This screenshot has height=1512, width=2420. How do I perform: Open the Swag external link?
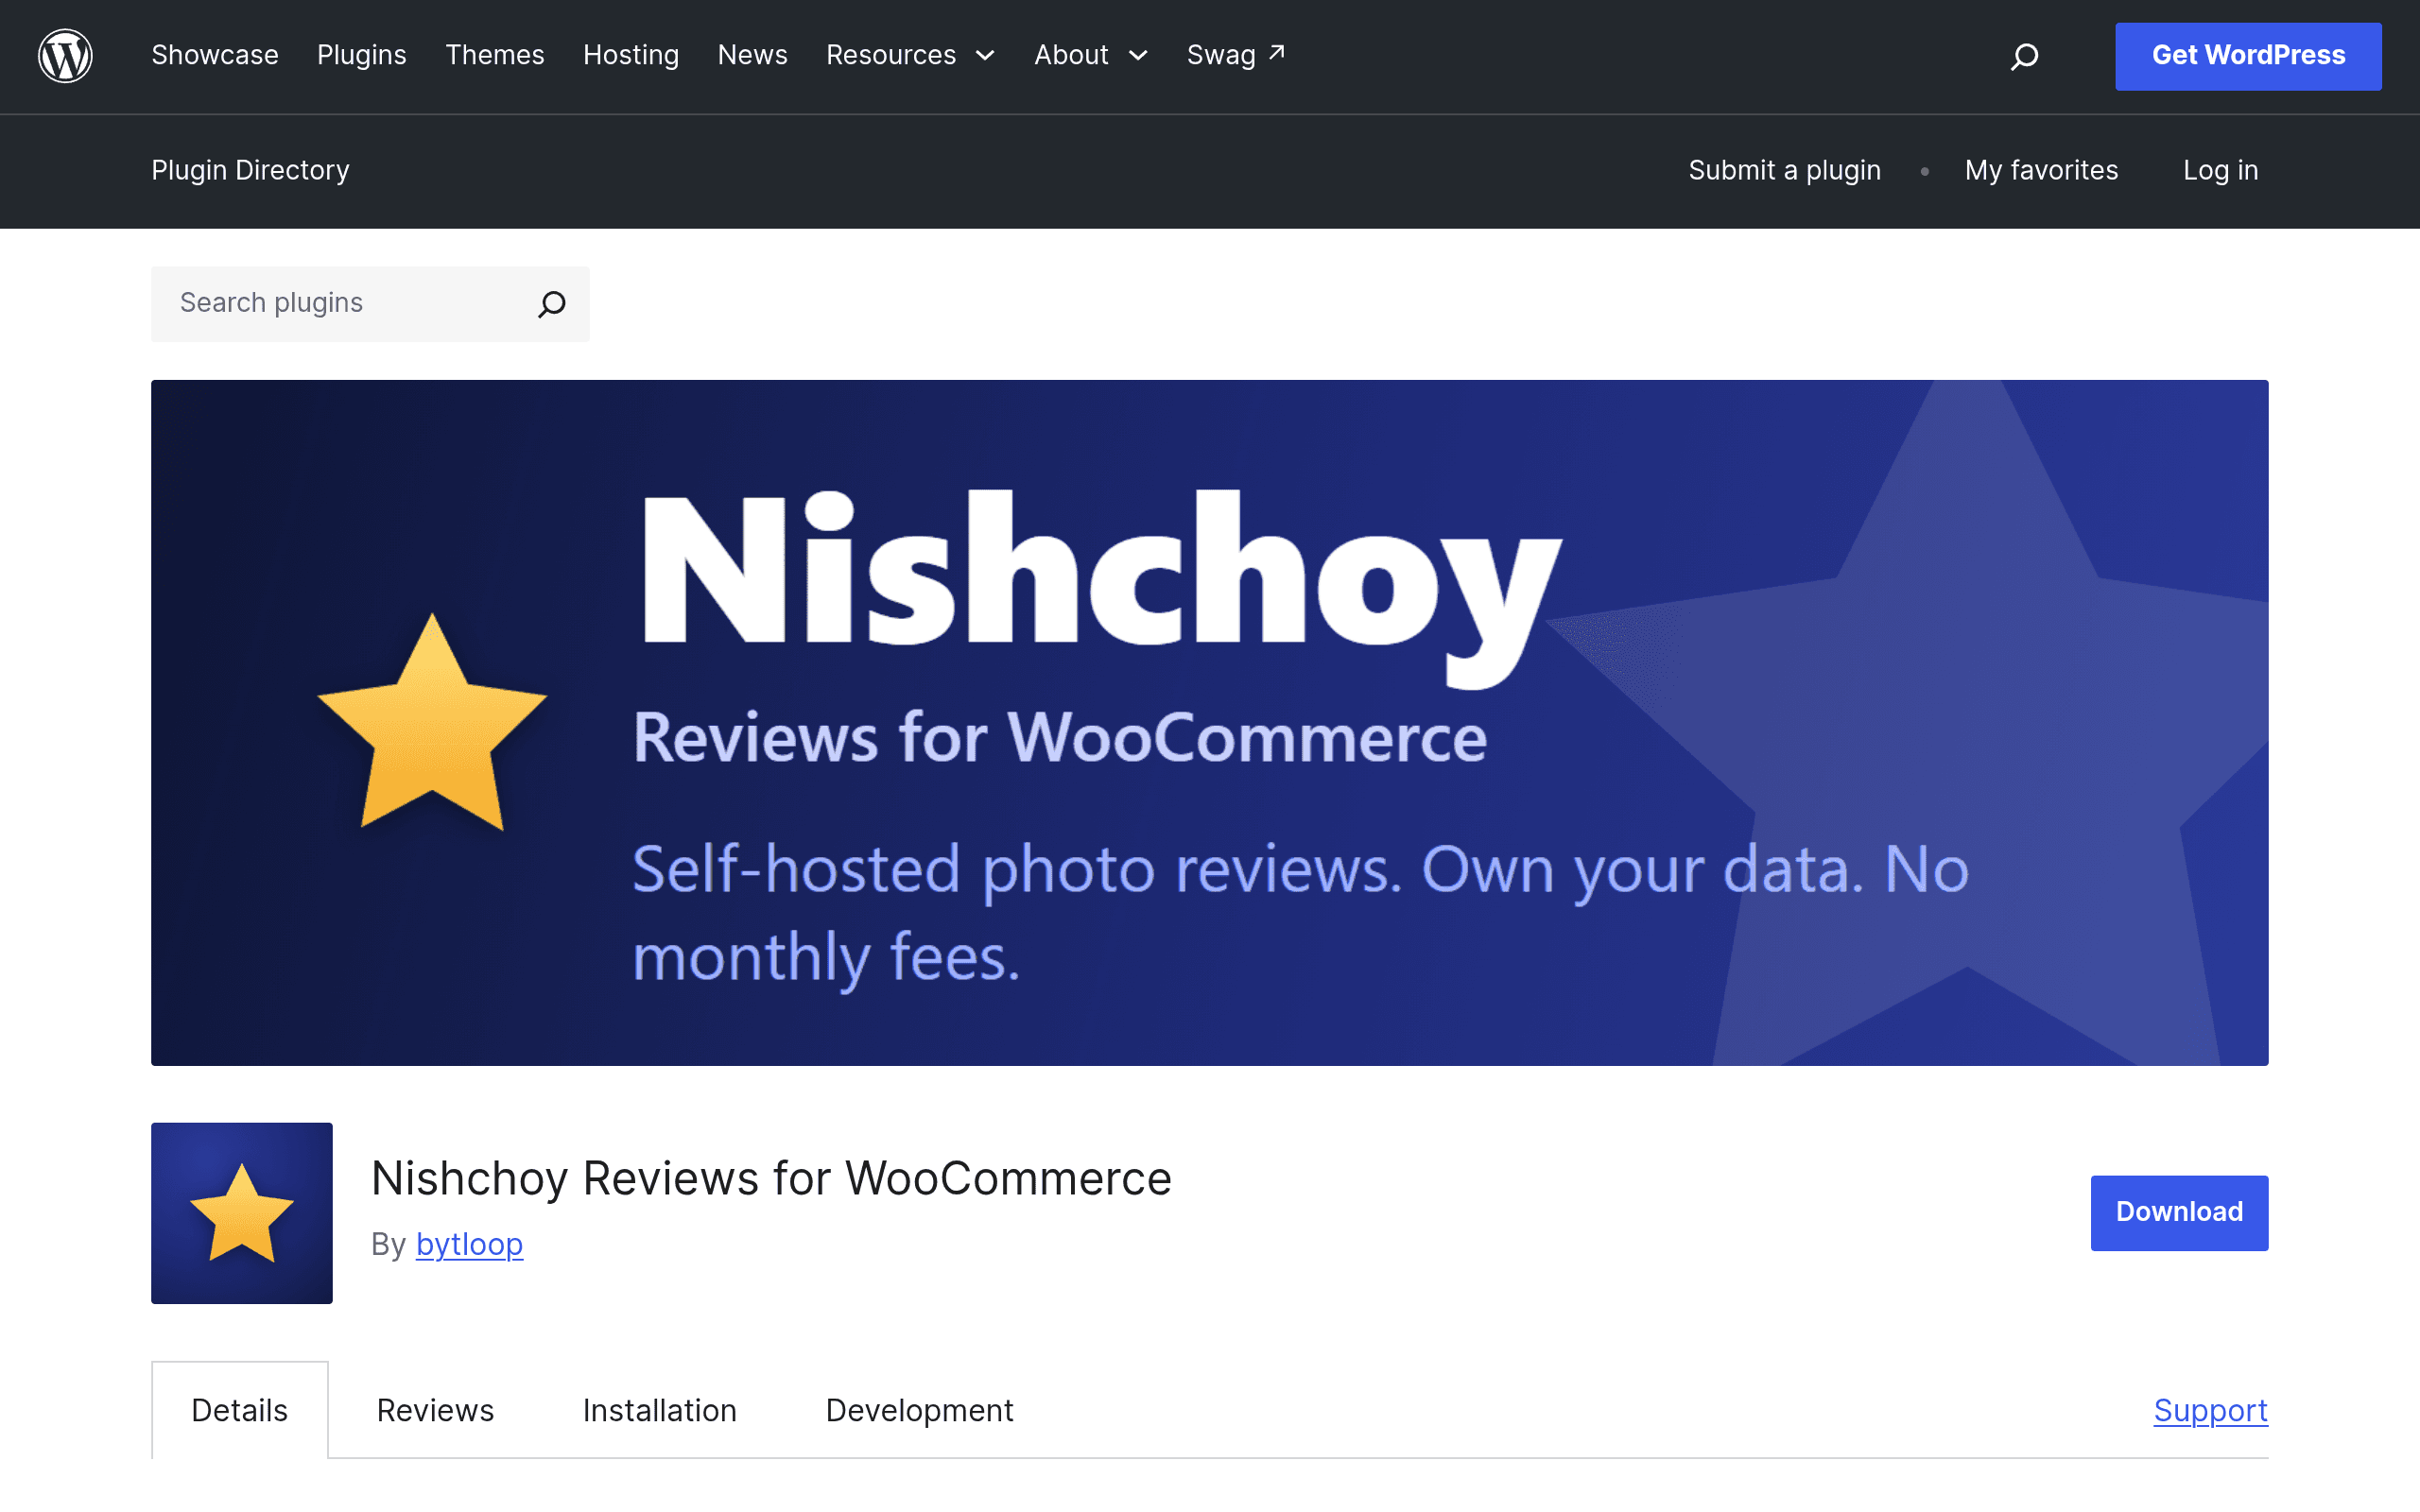click(x=1236, y=55)
